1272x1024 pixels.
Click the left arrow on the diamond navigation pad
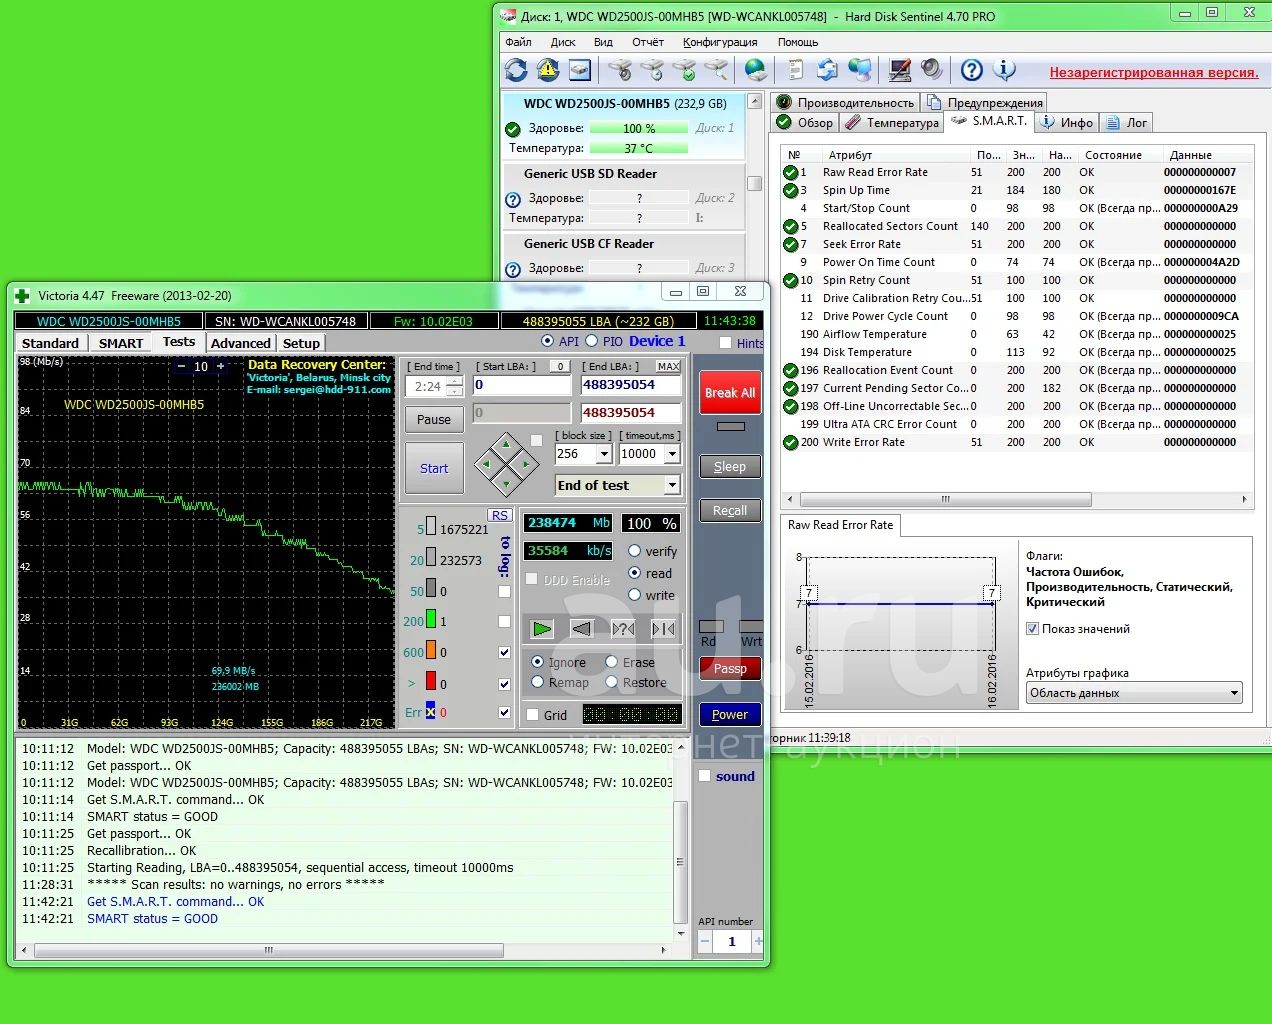(487, 464)
